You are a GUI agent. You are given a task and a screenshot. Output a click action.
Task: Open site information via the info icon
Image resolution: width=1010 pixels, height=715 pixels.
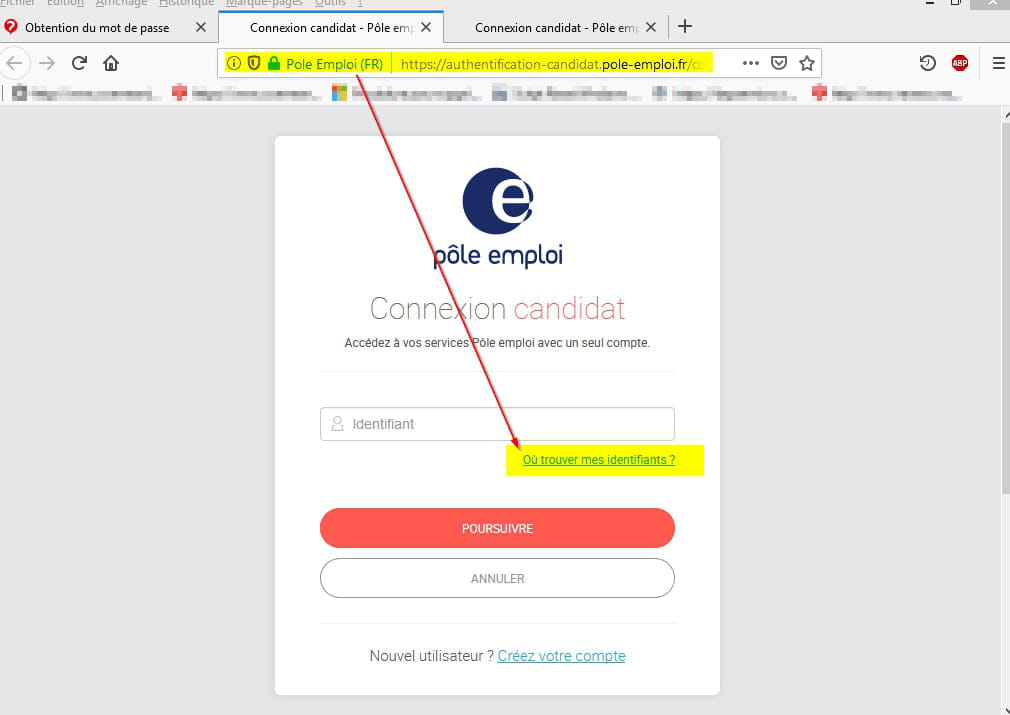pyautogui.click(x=234, y=63)
